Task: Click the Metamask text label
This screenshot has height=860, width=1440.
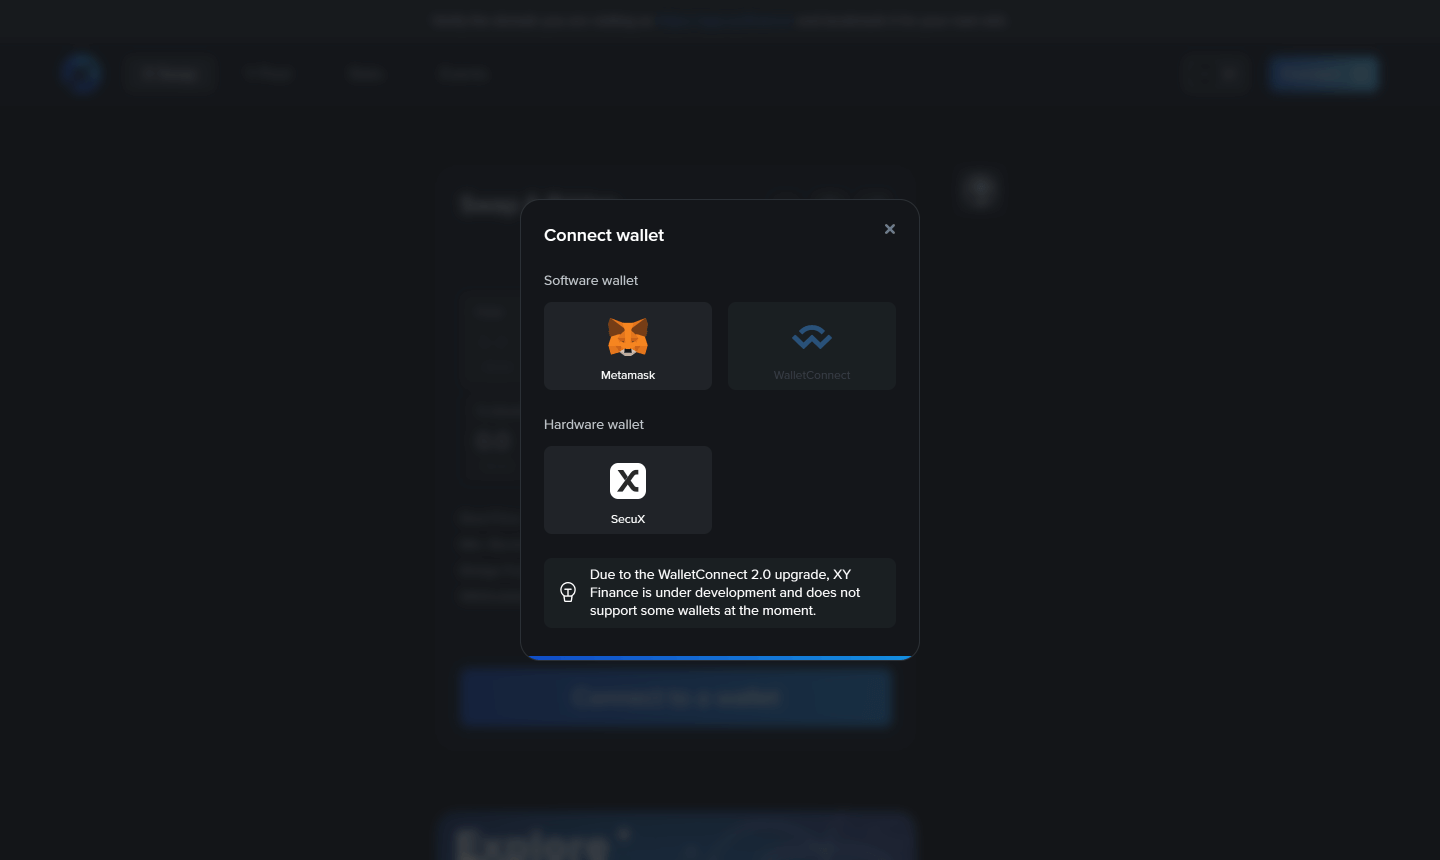Action: click(x=628, y=375)
